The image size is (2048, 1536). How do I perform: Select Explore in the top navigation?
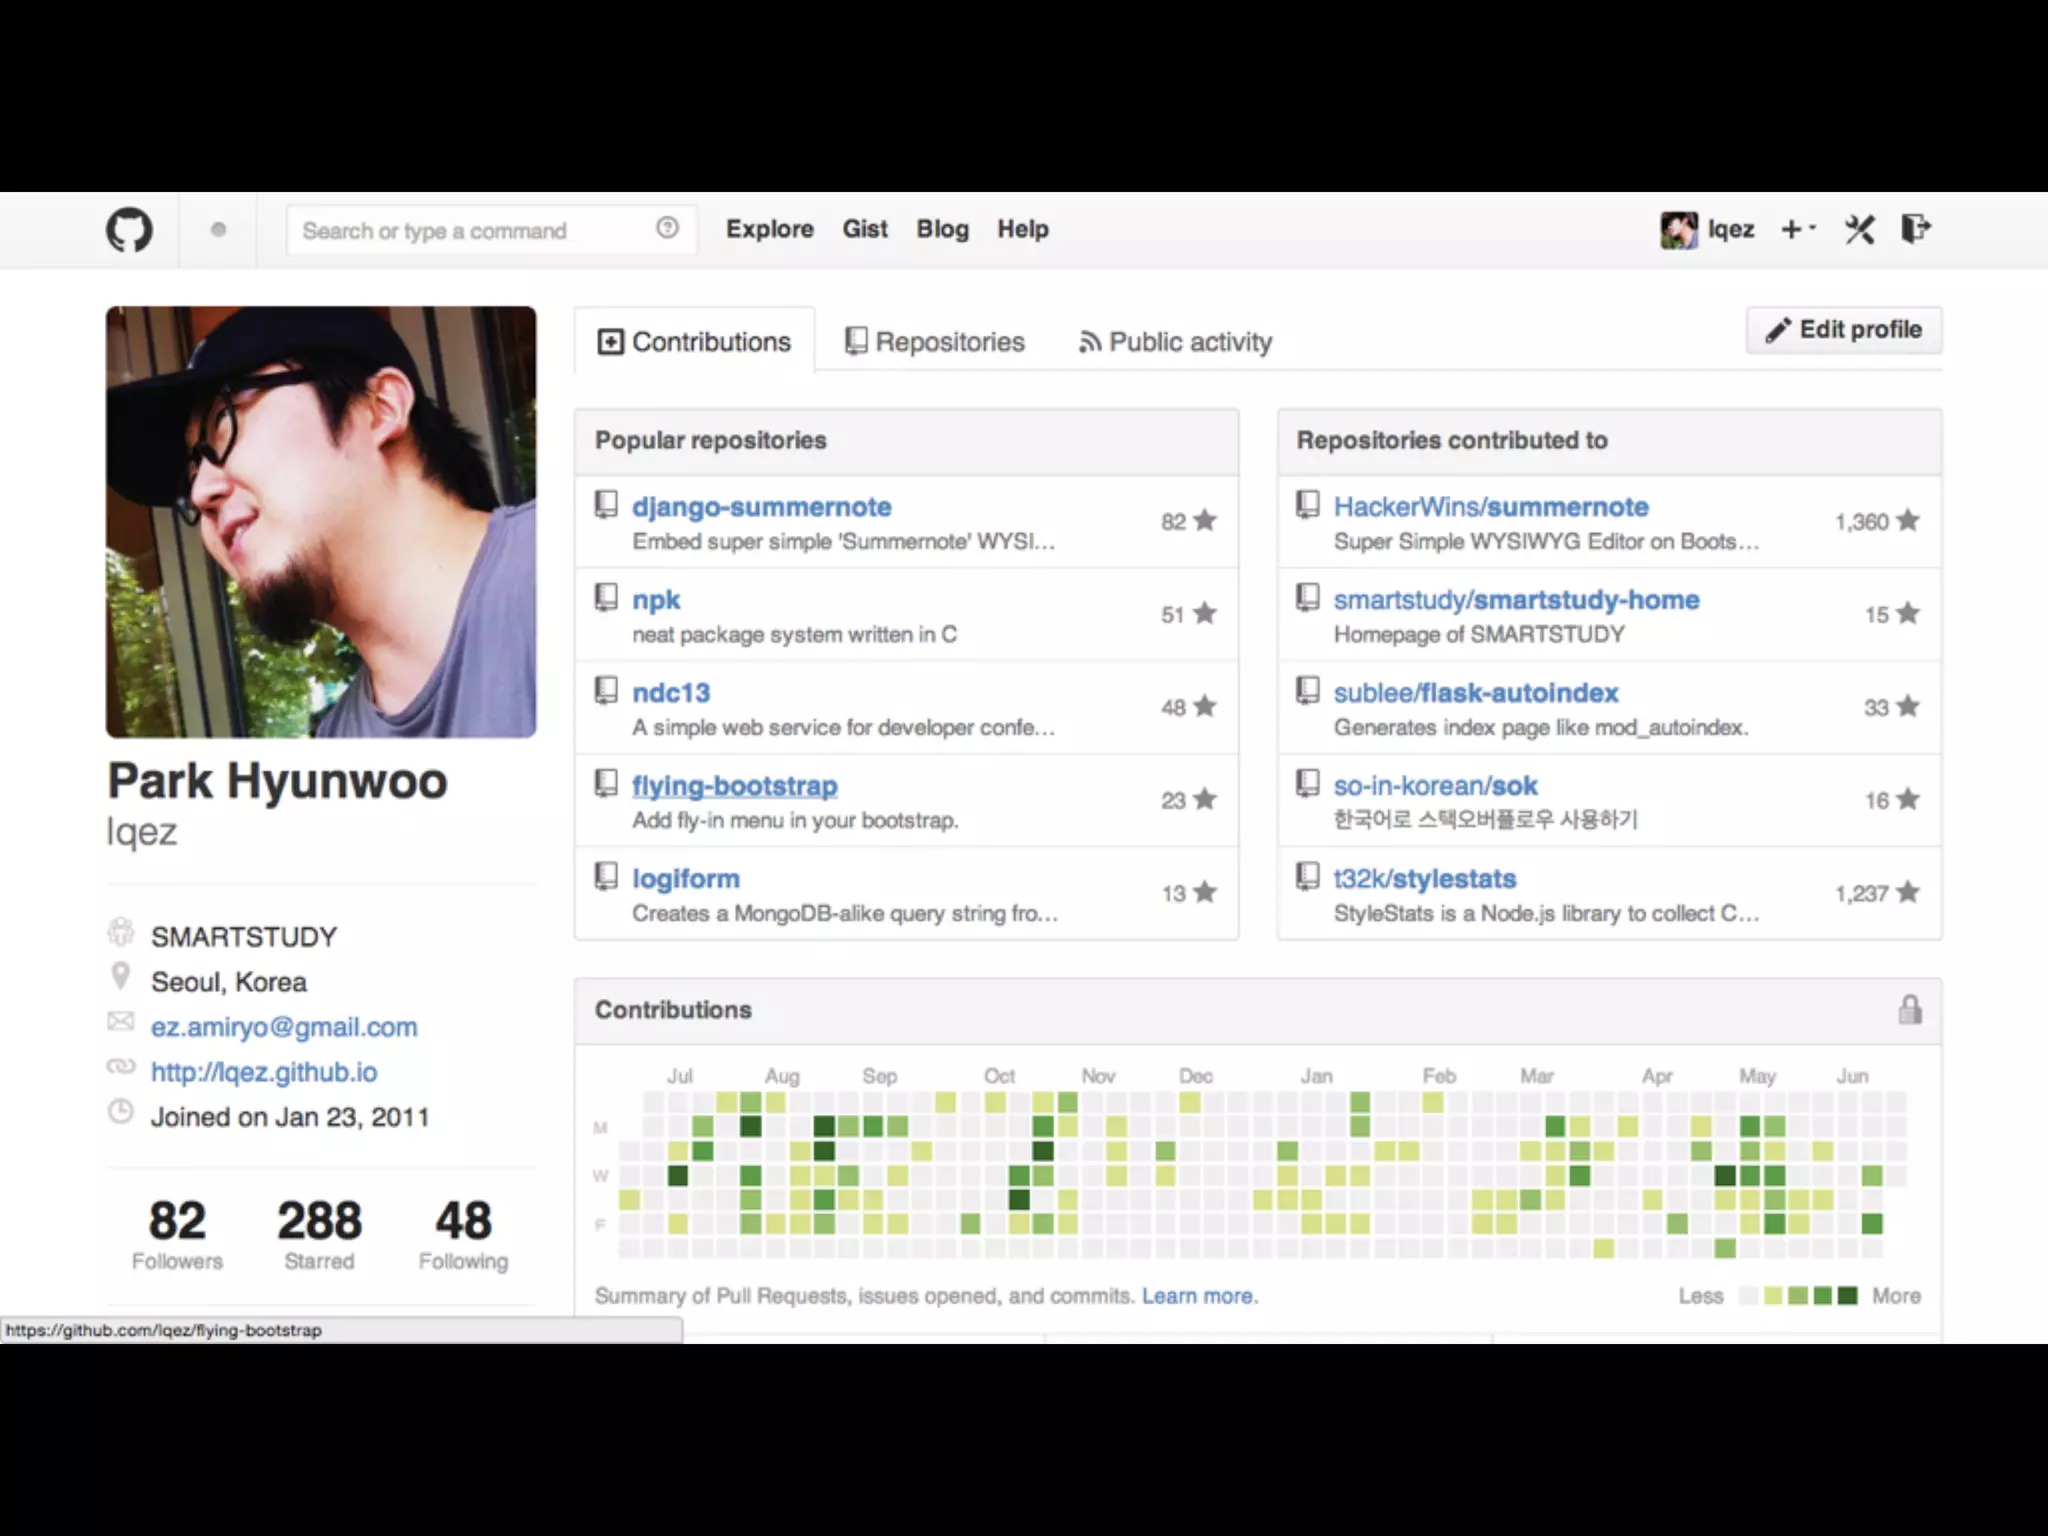(x=769, y=229)
